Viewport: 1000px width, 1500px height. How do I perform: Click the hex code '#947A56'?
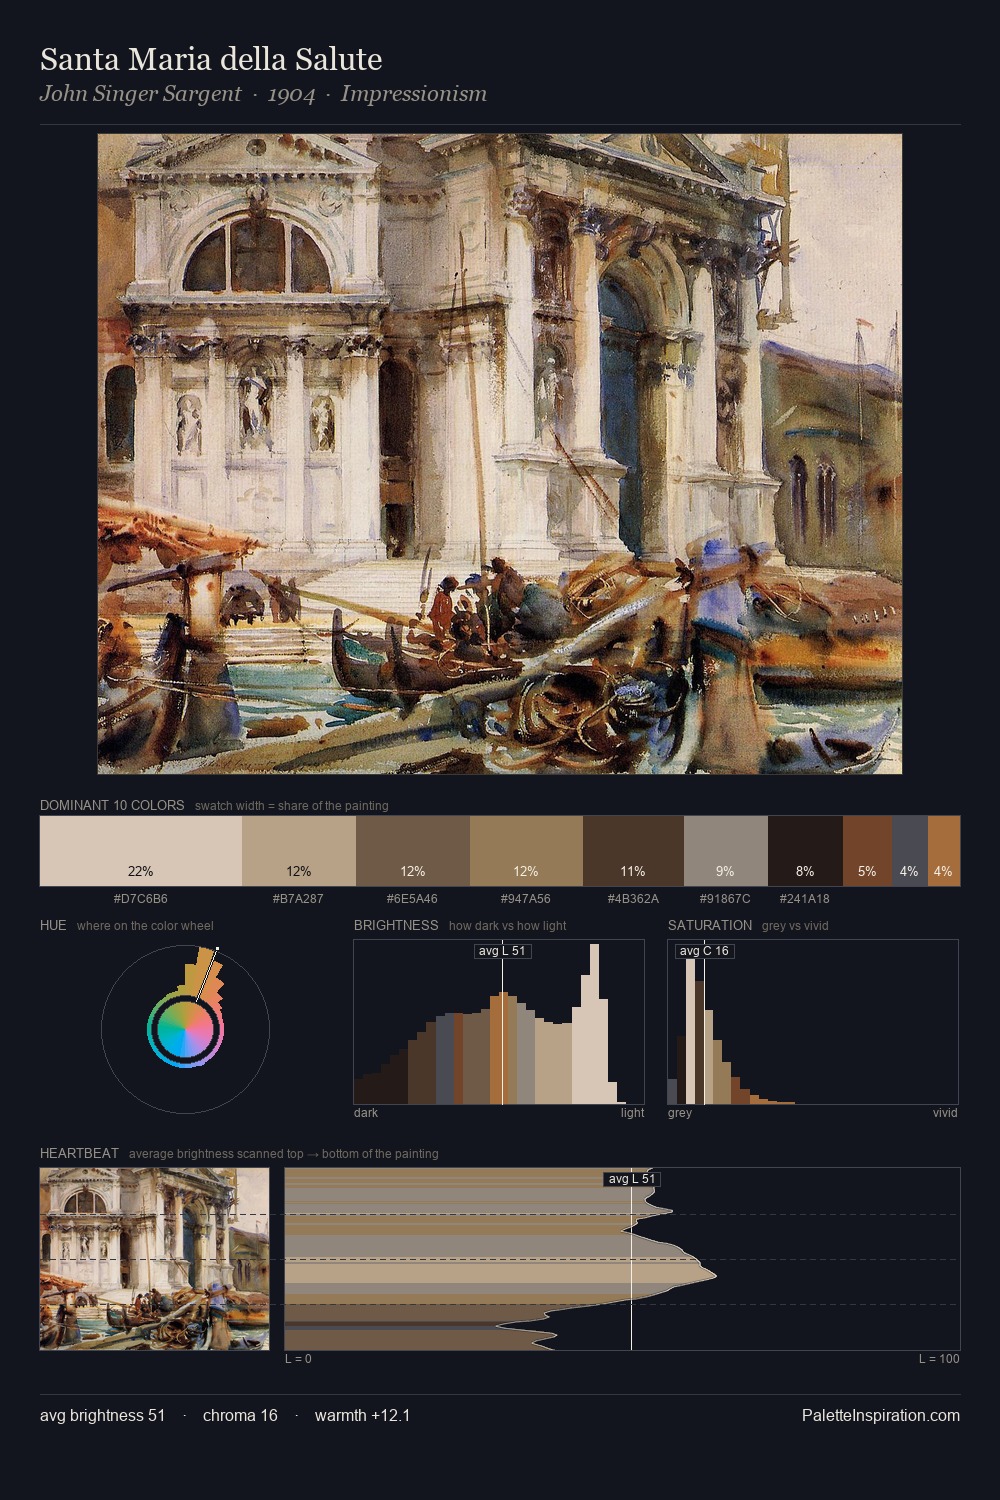point(525,898)
